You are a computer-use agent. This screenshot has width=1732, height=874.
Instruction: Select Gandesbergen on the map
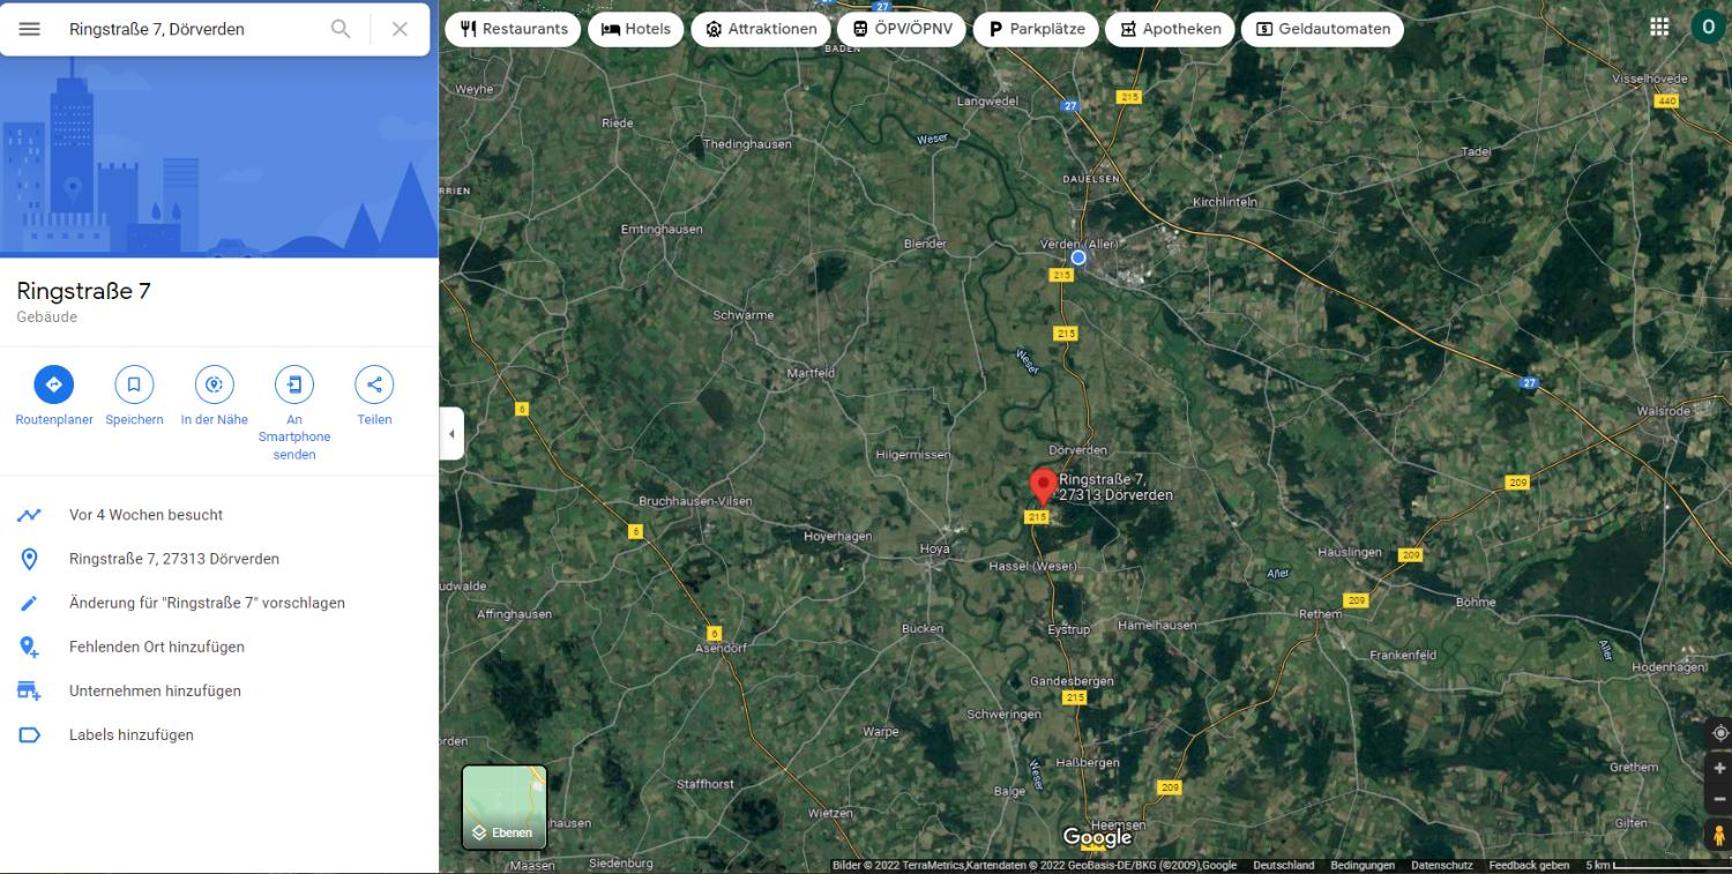1071,681
